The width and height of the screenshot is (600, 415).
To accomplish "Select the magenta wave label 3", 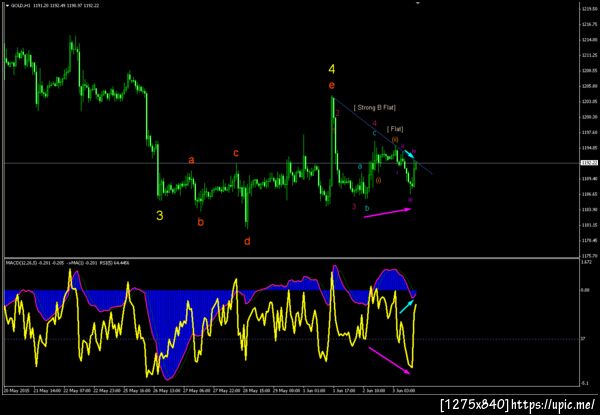I will click(x=354, y=207).
